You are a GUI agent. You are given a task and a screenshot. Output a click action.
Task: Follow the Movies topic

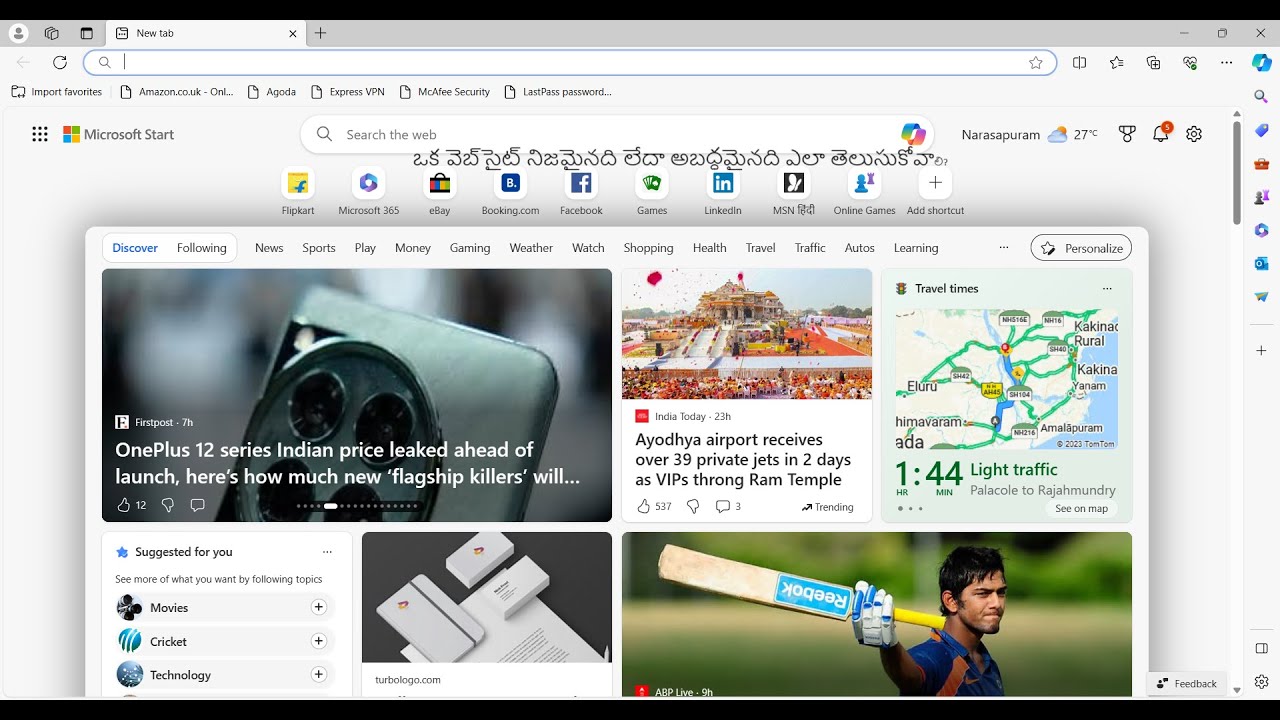[319, 607]
